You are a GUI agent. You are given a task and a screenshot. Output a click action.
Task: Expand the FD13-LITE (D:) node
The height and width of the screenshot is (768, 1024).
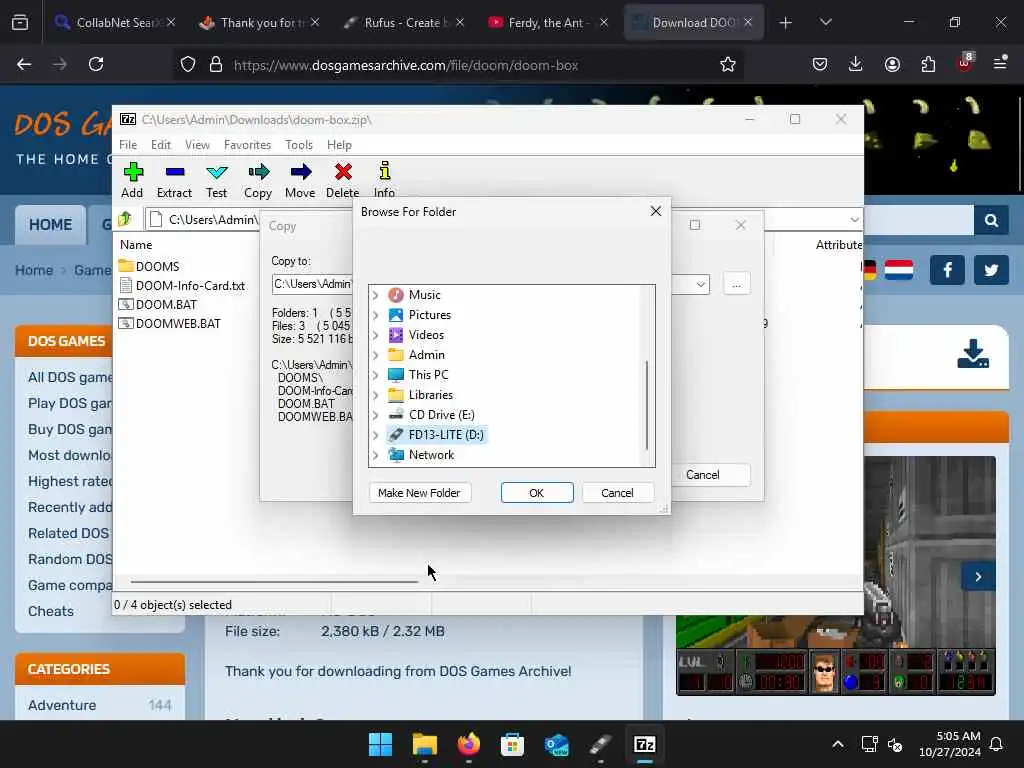376,435
